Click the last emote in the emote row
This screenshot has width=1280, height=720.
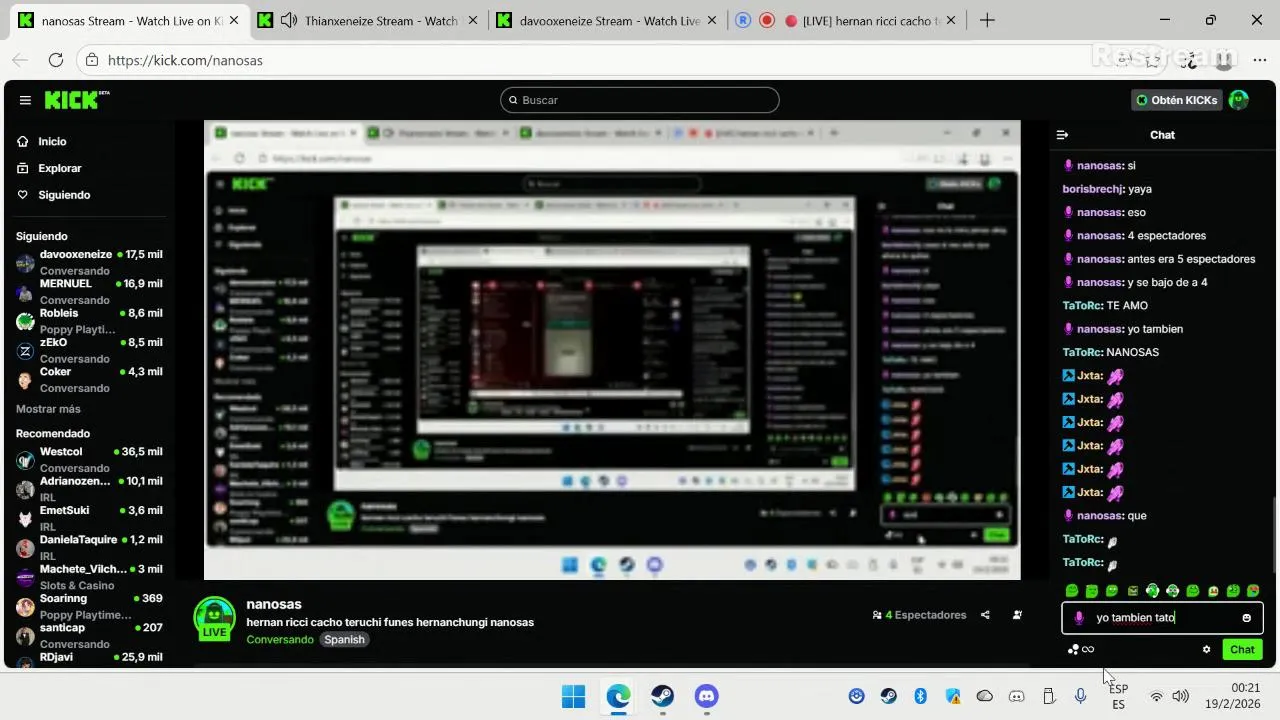[1253, 591]
